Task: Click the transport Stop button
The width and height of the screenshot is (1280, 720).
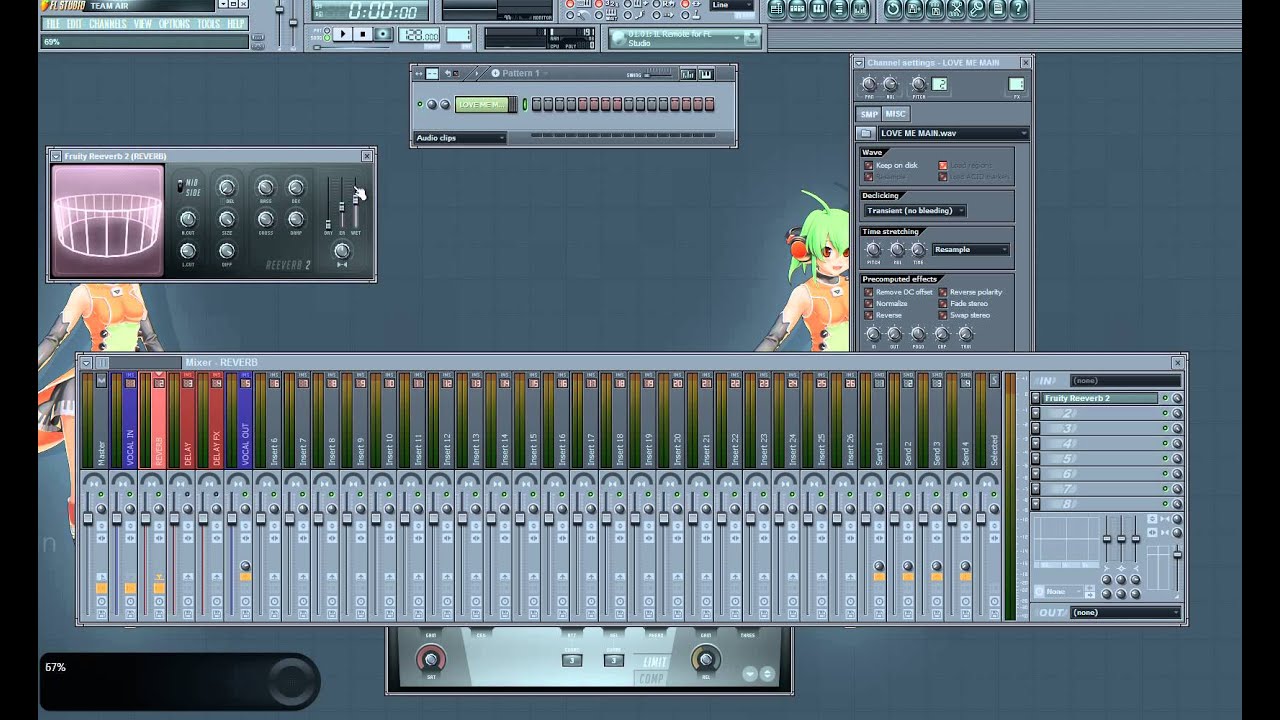Action: 363,34
